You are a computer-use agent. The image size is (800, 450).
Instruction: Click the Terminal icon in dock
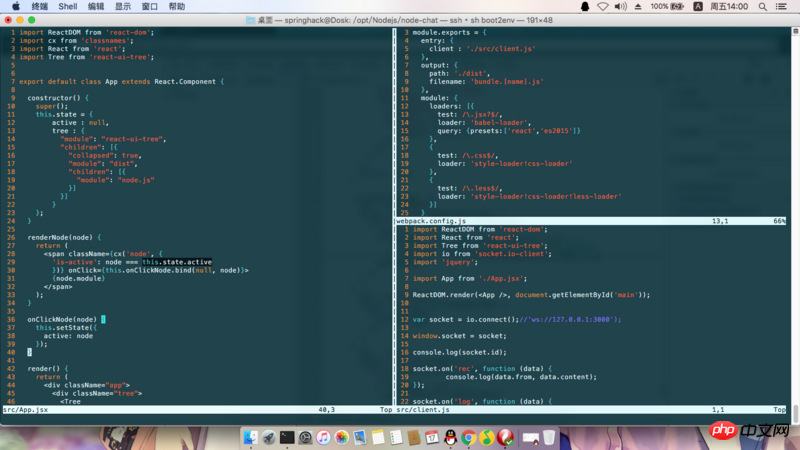pyautogui.click(x=287, y=438)
